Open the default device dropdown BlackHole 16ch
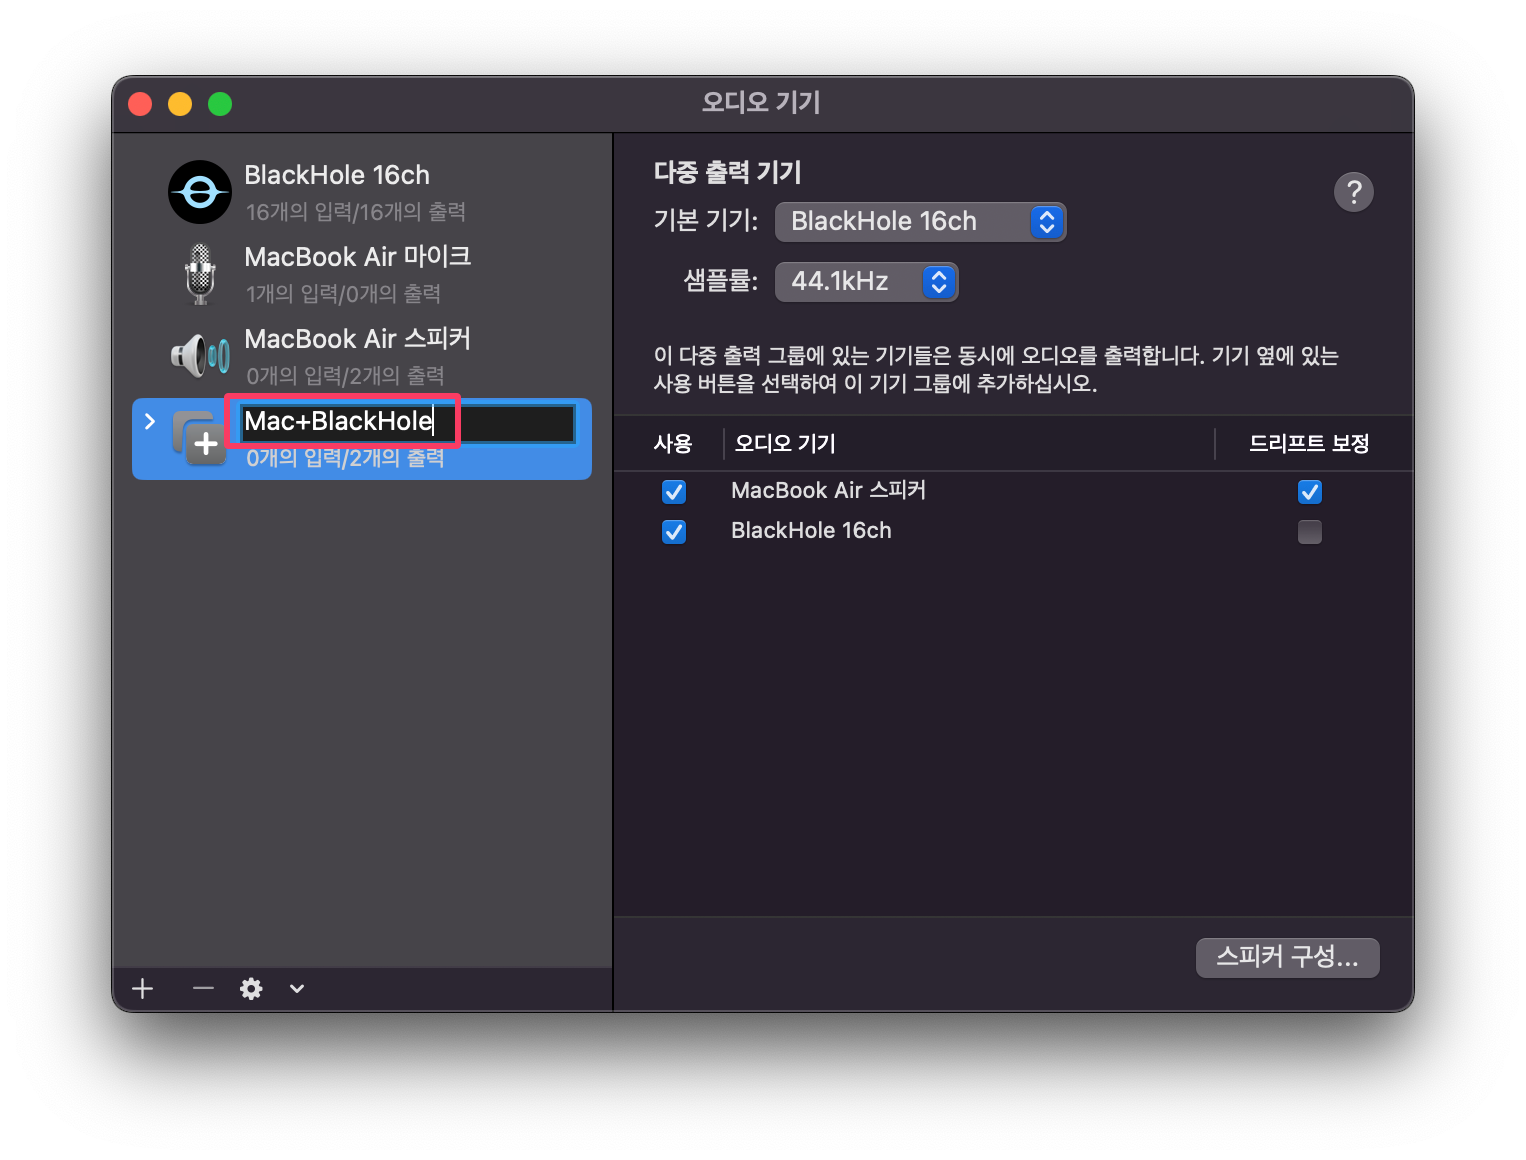Viewport: 1526px width, 1160px height. pos(920,222)
